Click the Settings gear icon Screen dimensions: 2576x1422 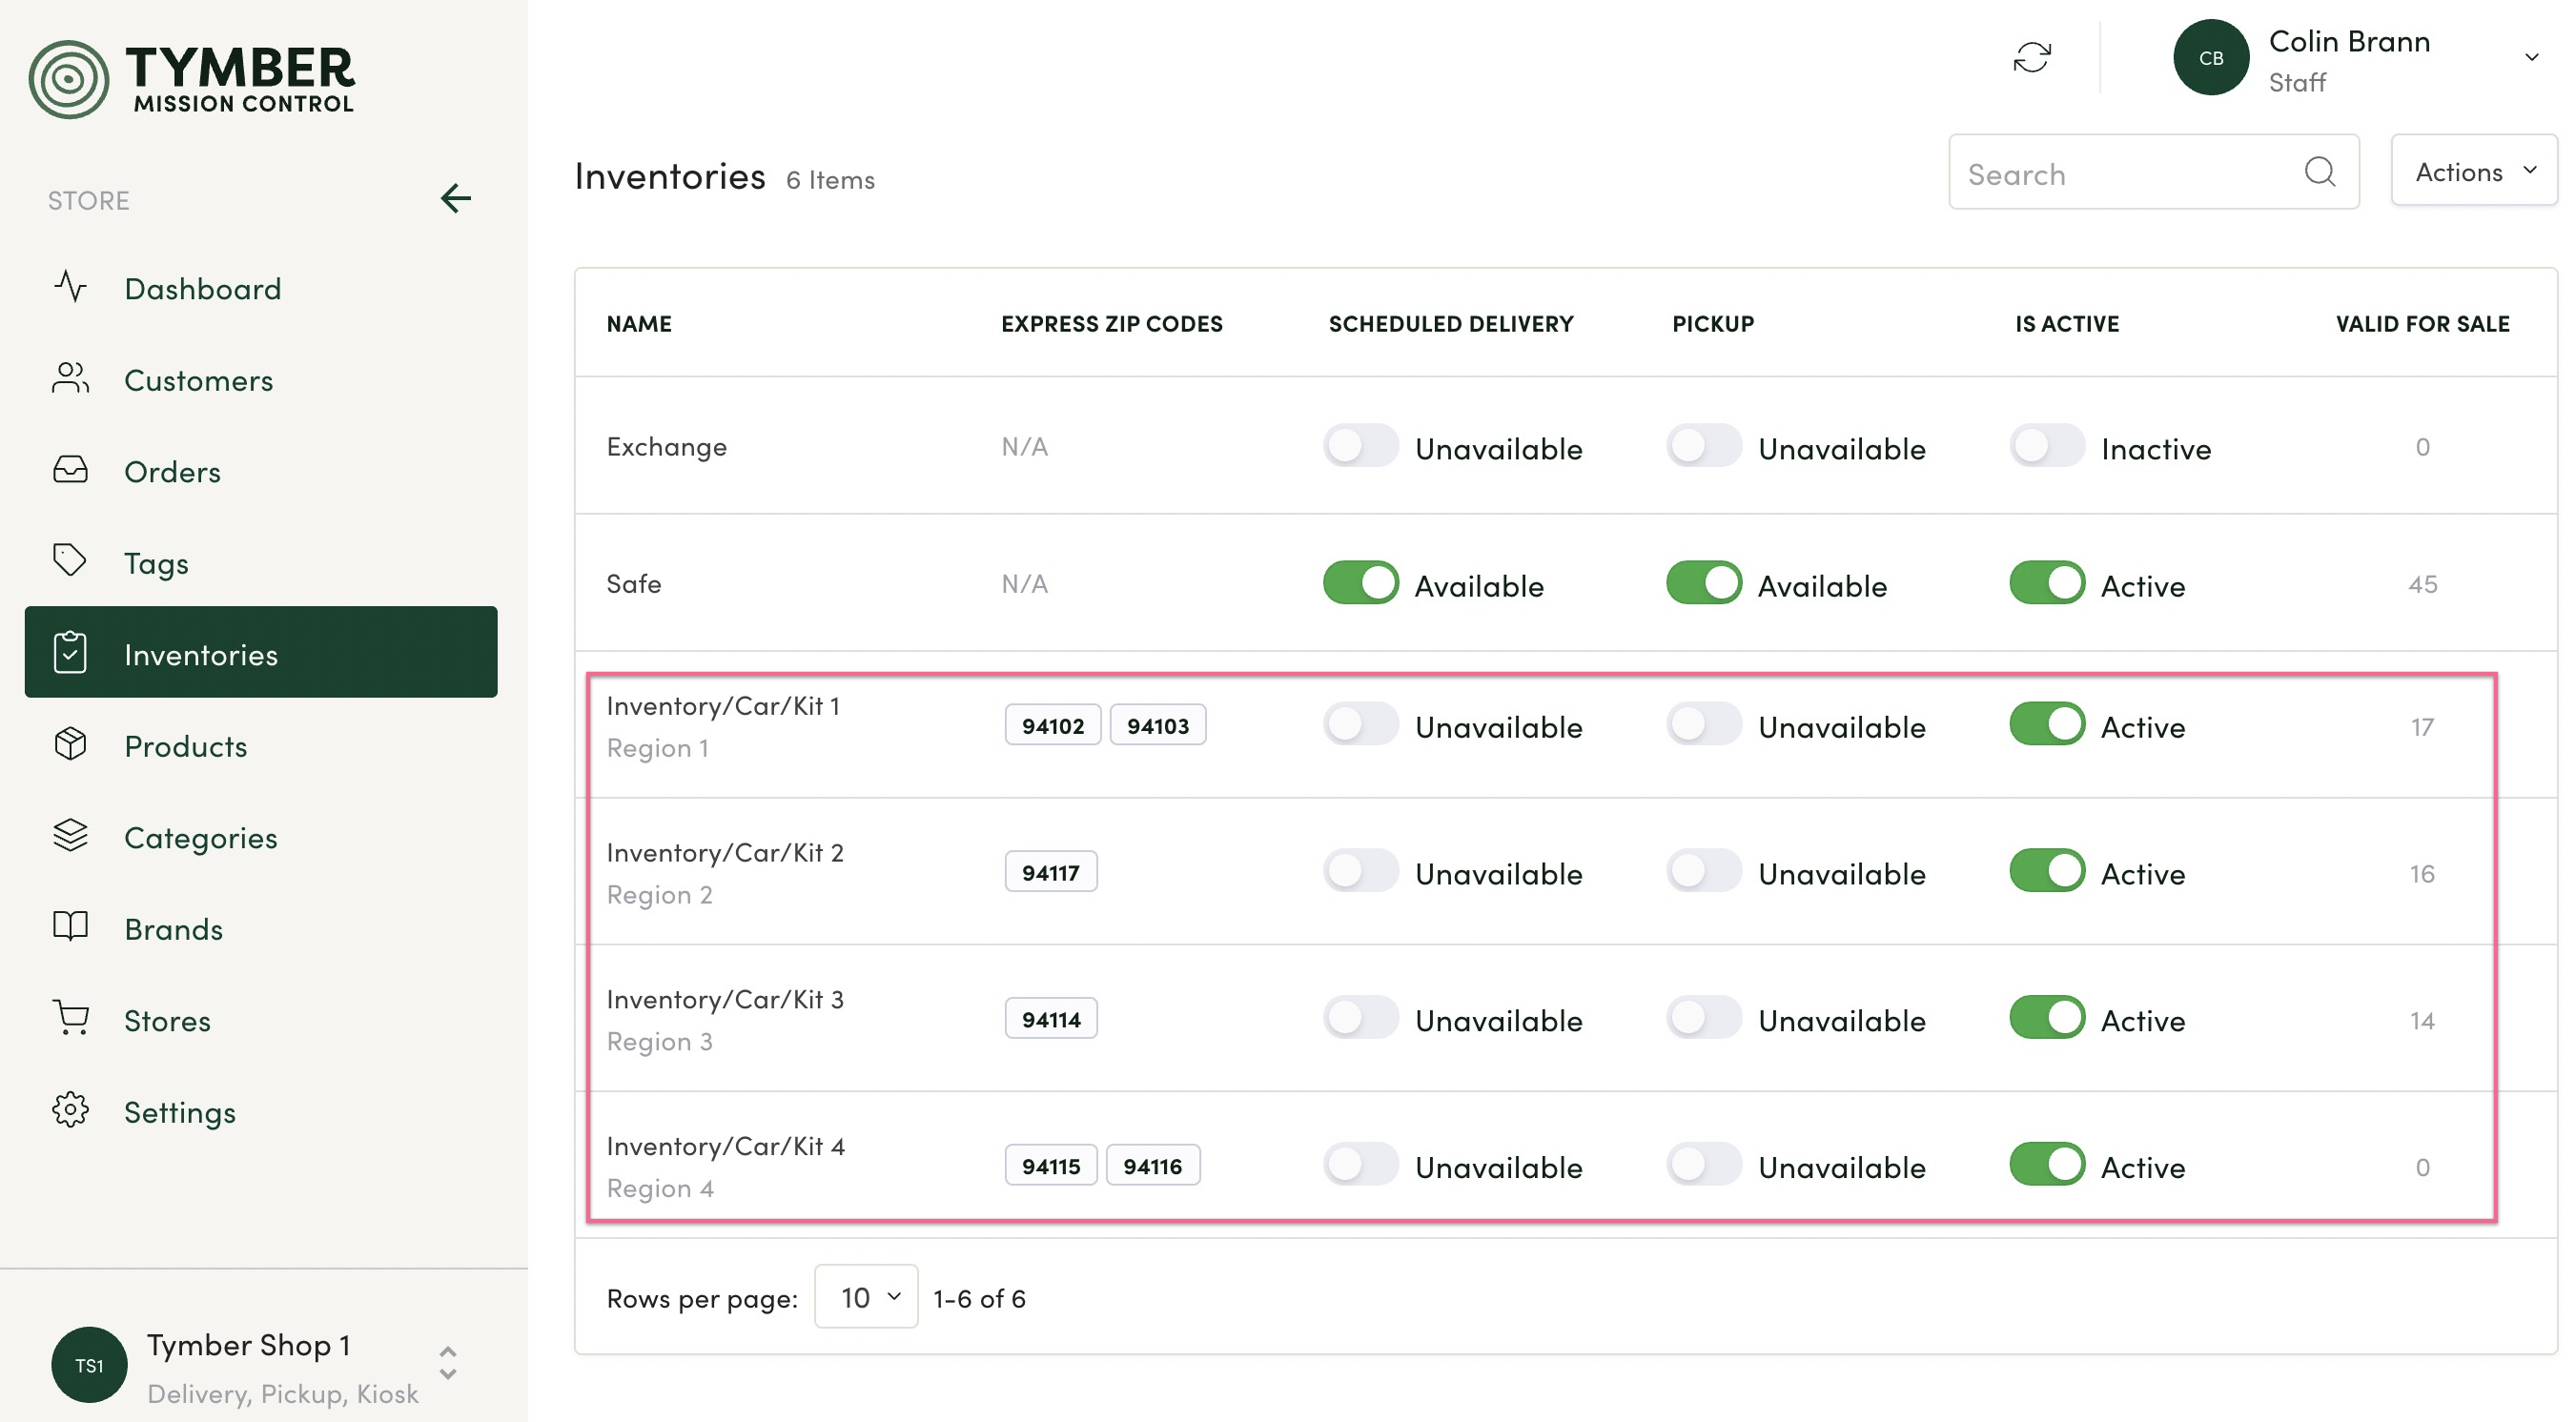tap(70, 1110)
